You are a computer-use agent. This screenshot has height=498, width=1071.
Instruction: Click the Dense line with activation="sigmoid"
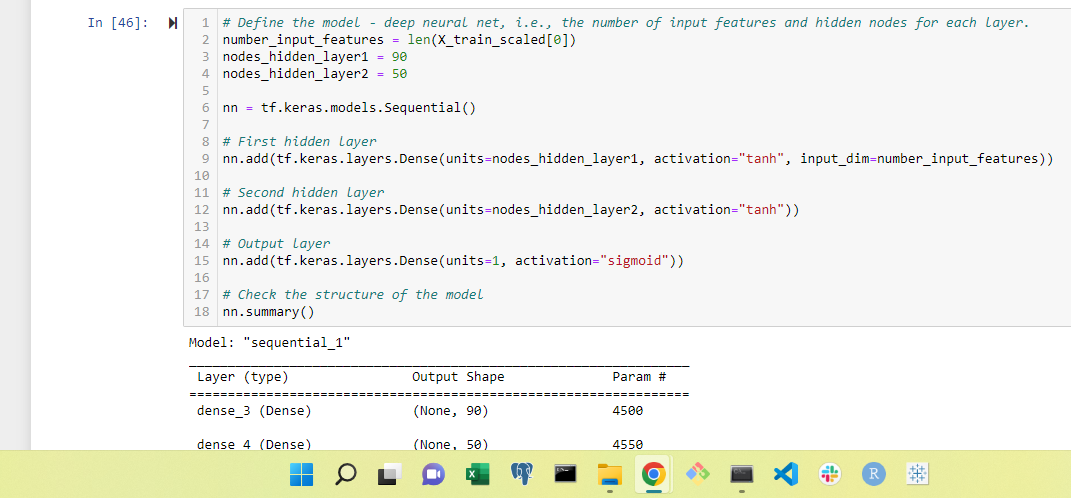coord(453,261)
